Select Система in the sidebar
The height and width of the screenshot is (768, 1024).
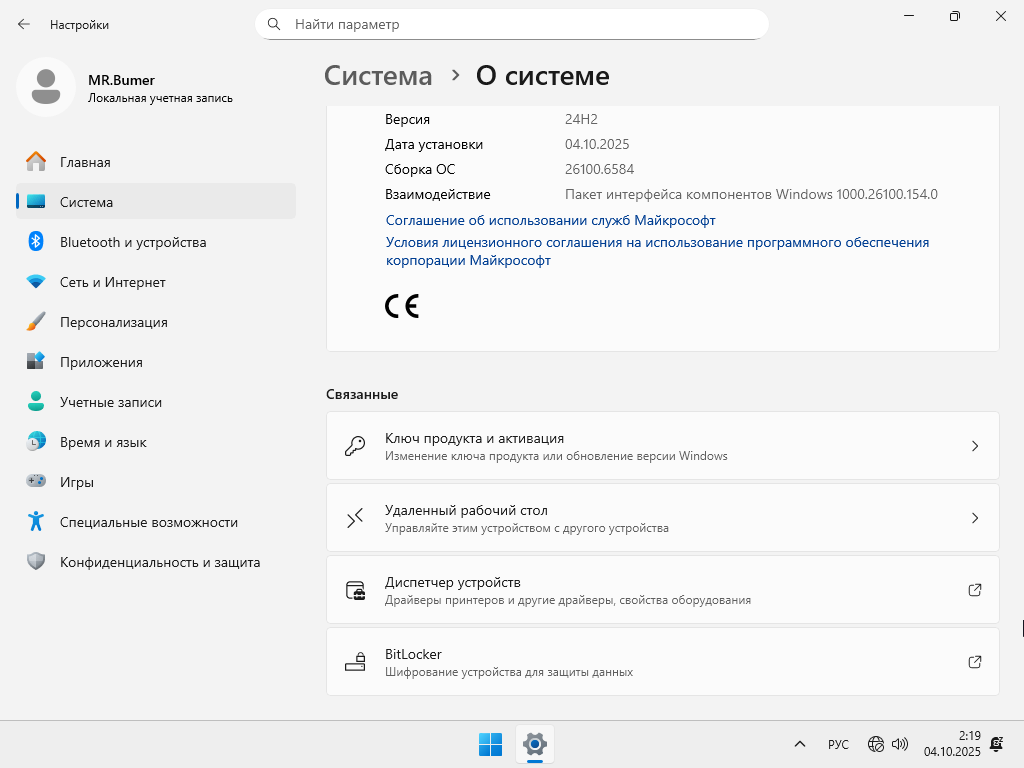tap(86, 202)
